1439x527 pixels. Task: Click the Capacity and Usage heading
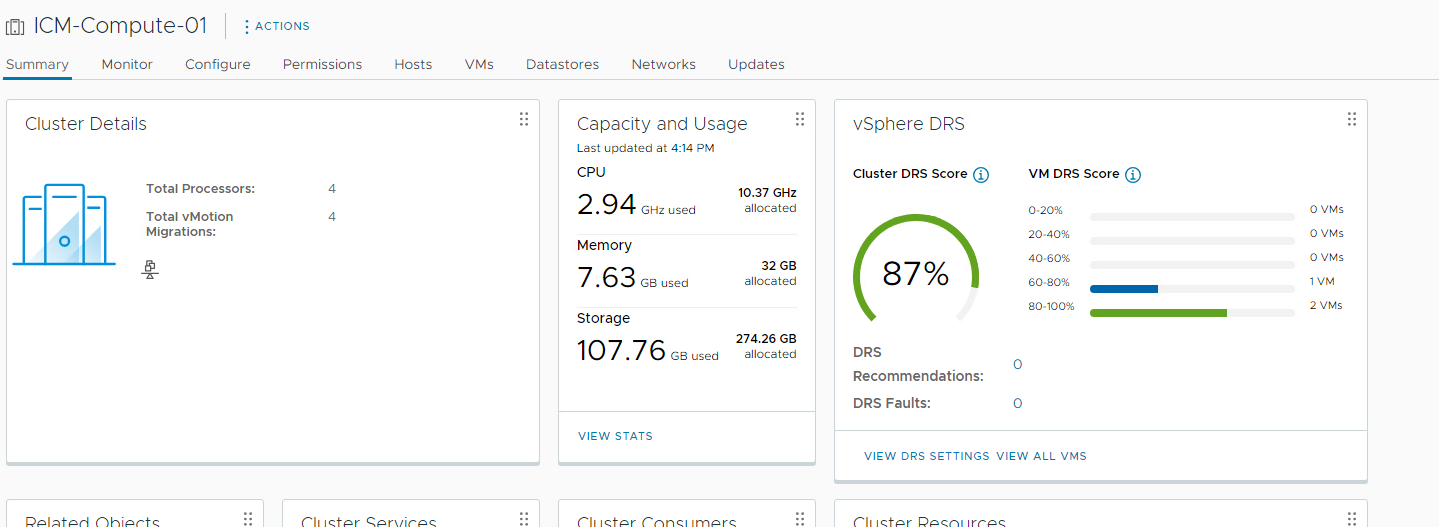pyautogui.click(x=662, y=124)
